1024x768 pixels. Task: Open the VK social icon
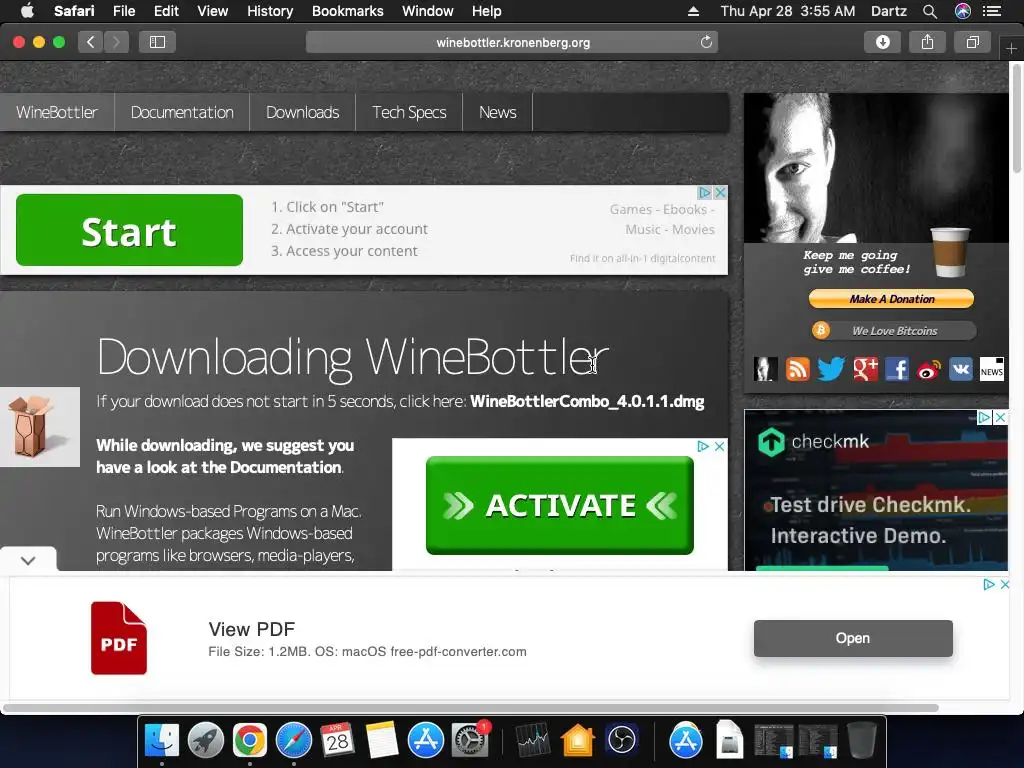pyautogui.click(x=961, y=369)
